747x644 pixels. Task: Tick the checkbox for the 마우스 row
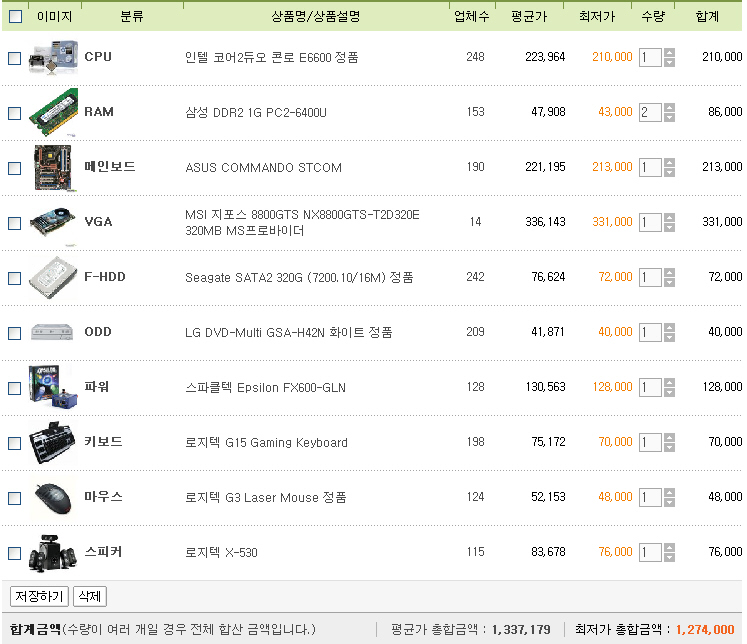tap(15, 498)
